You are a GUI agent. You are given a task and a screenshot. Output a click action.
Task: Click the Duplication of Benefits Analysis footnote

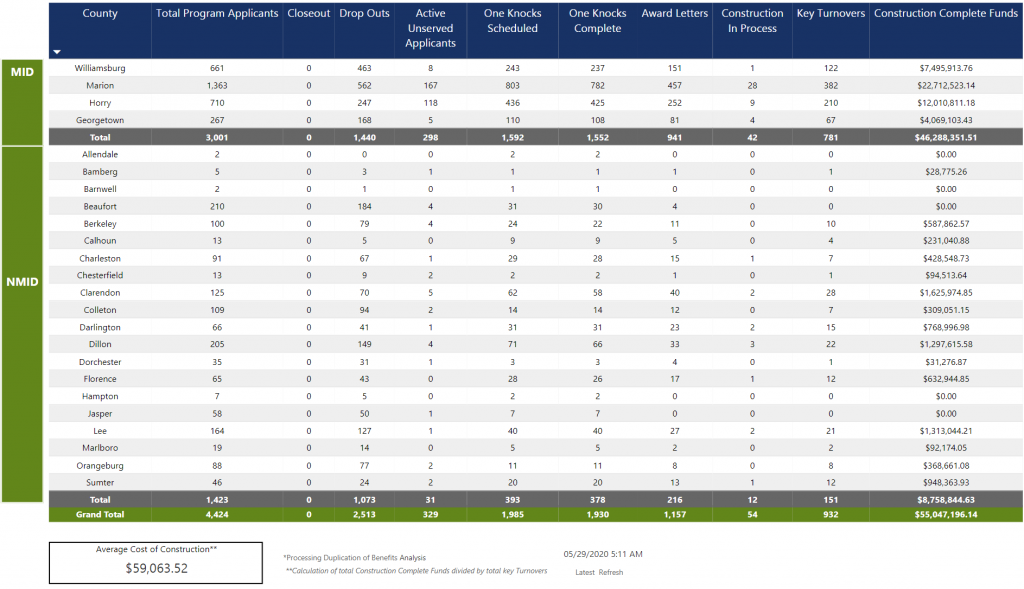354,558
